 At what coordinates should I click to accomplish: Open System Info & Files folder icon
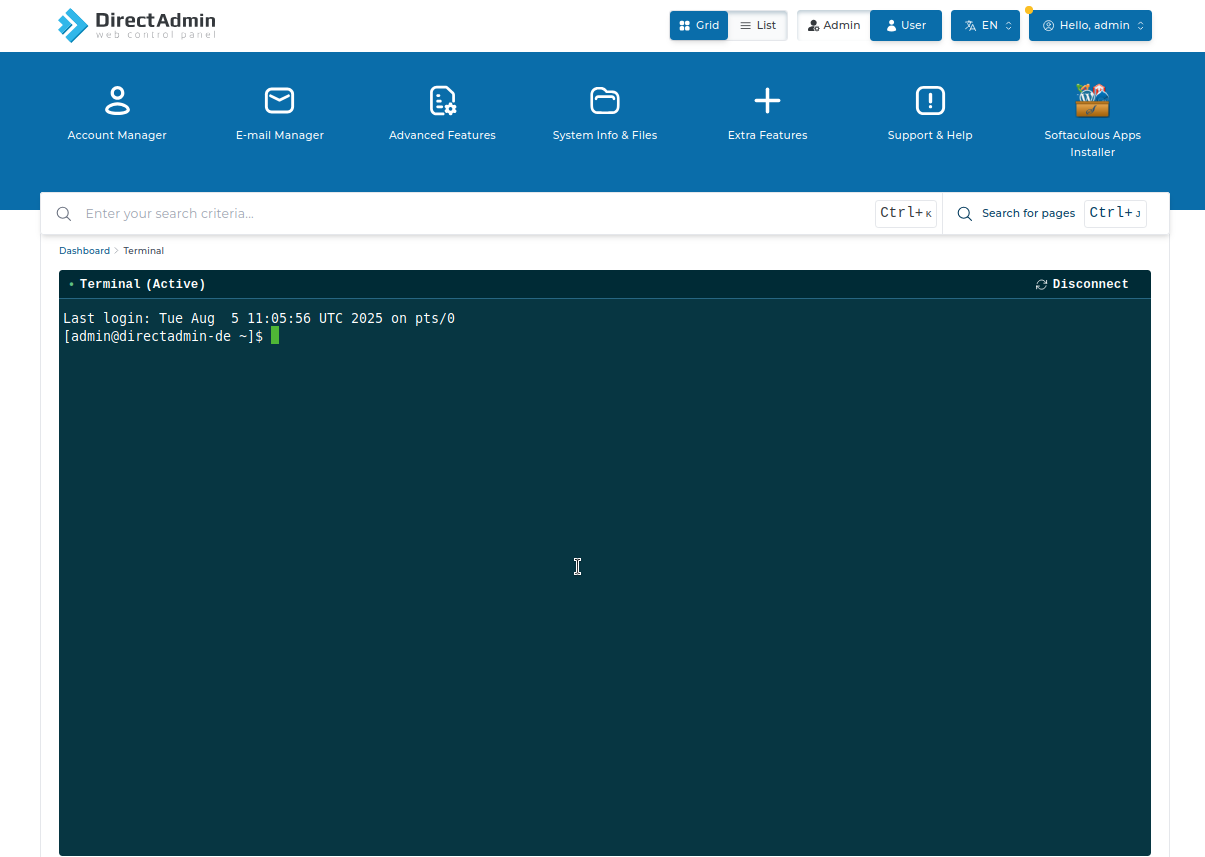click(x=605, y=100)
